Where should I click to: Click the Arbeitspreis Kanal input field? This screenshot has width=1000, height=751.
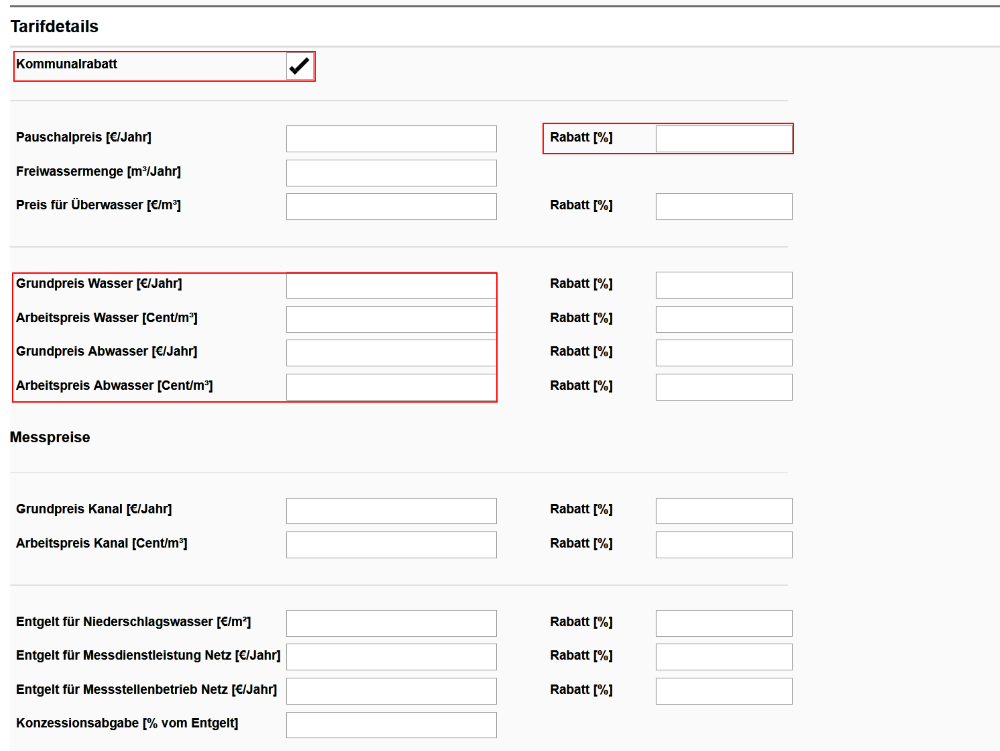391,545
